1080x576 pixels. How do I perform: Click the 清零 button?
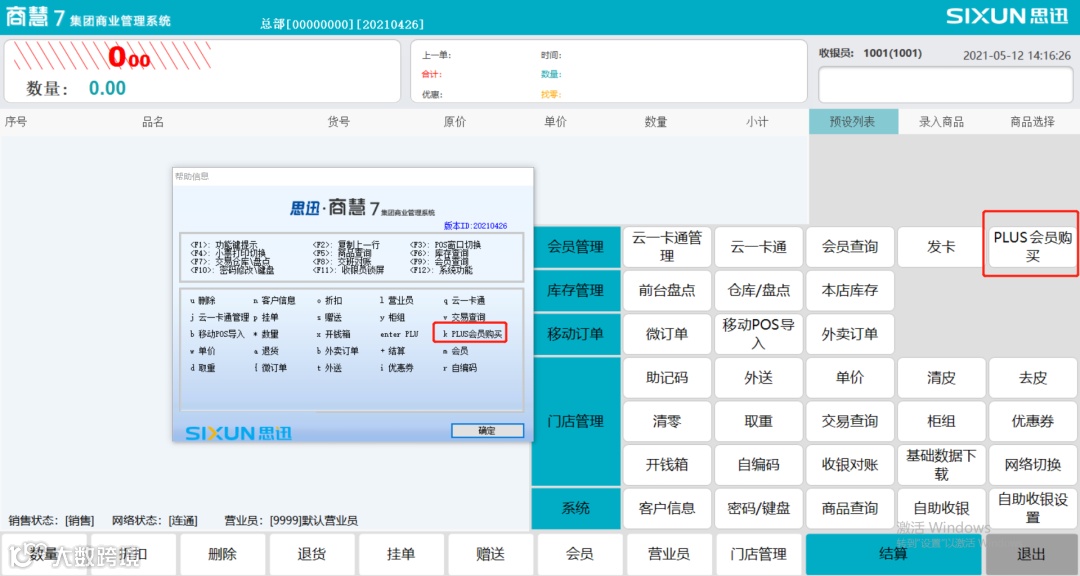[x=667, y=421]
